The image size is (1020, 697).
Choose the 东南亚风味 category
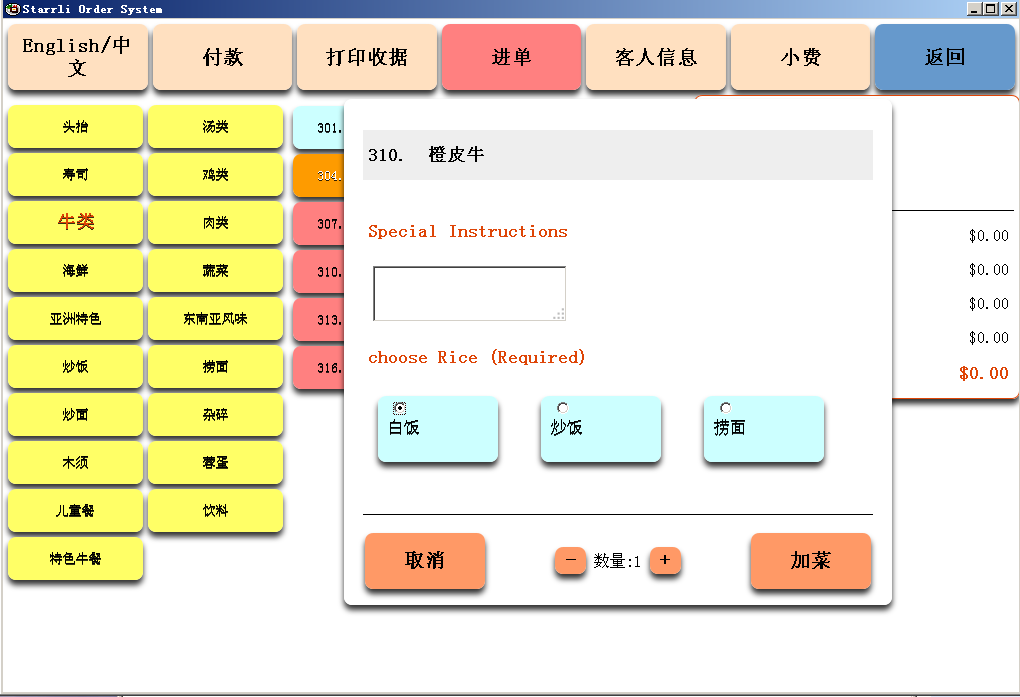tap(215, 319)
